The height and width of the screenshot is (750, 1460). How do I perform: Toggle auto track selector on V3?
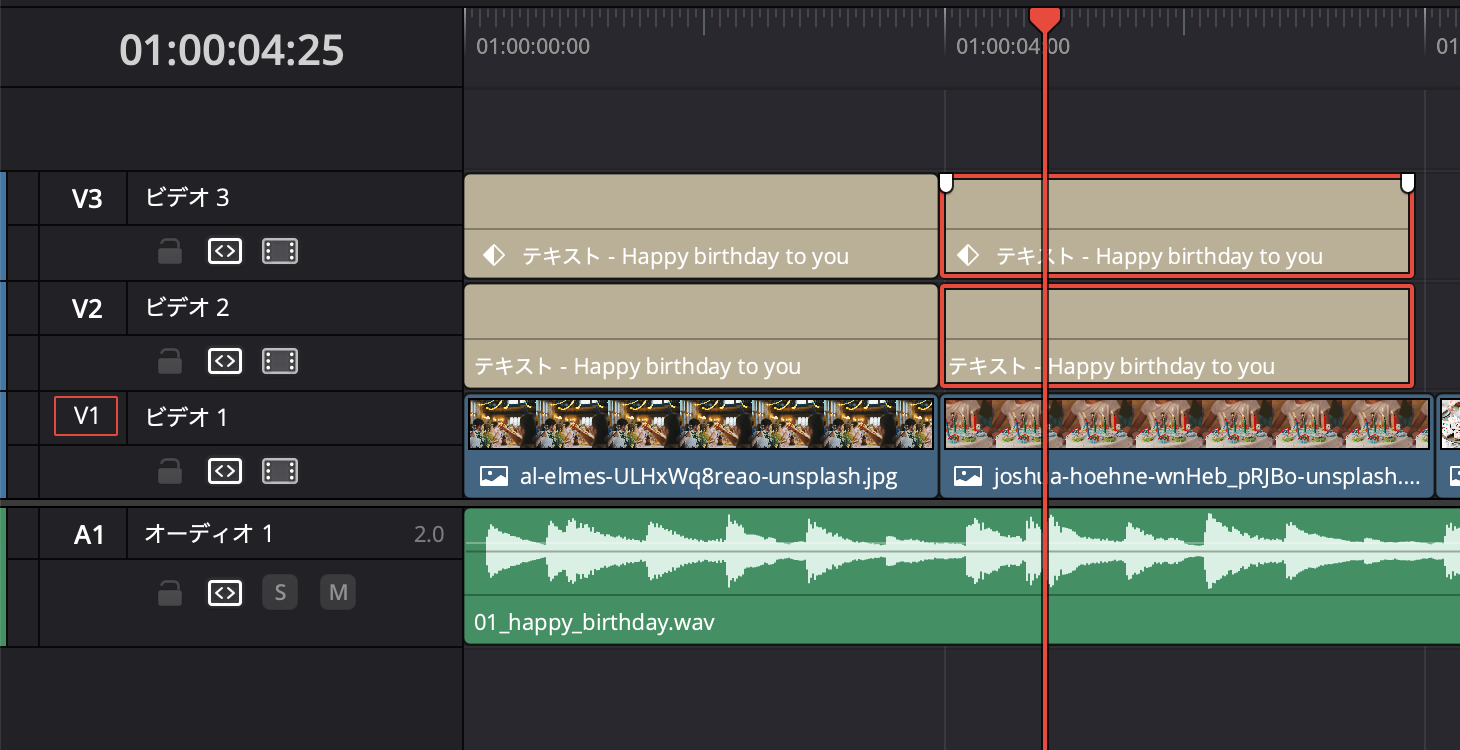tap(225, 252)
